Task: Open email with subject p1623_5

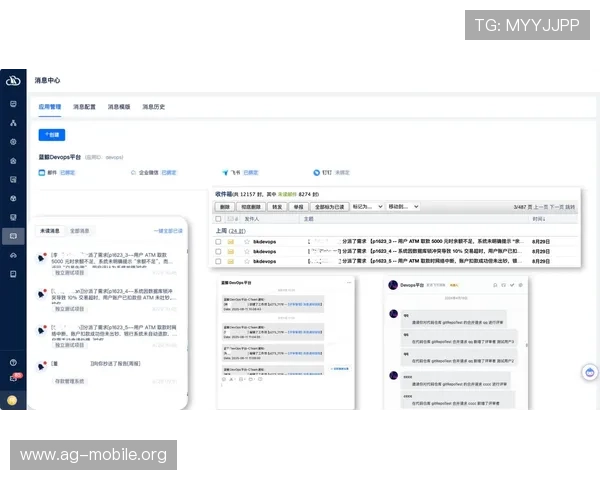Action: (416, 261)
